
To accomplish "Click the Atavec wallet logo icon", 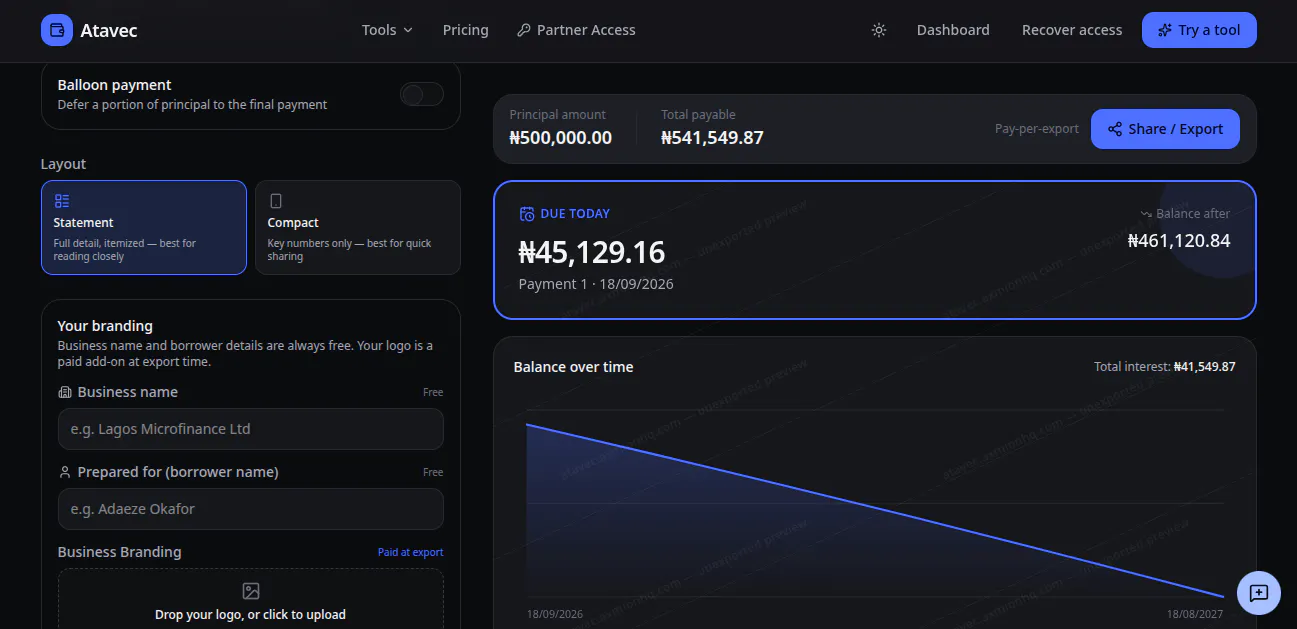I will point(57,30).
